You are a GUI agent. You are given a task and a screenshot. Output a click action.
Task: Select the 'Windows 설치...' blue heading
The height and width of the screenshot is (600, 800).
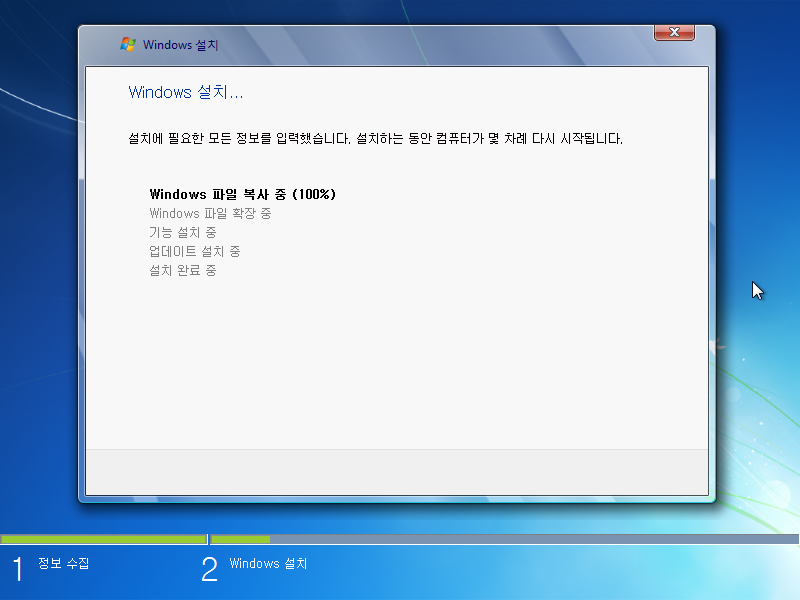tap(186, 92)
